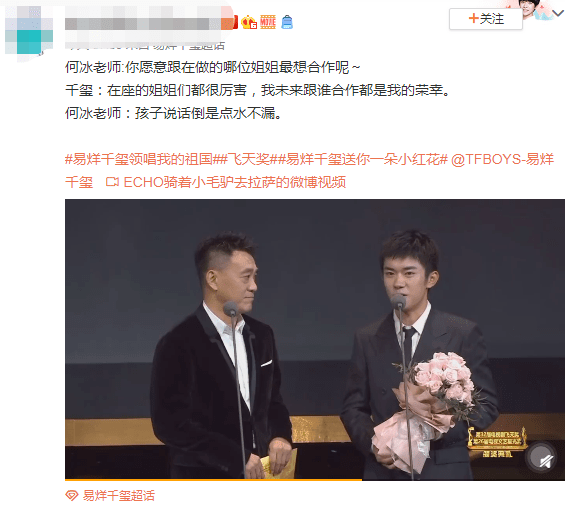
Task: Click the orange video progress bar
Action: 213,480
